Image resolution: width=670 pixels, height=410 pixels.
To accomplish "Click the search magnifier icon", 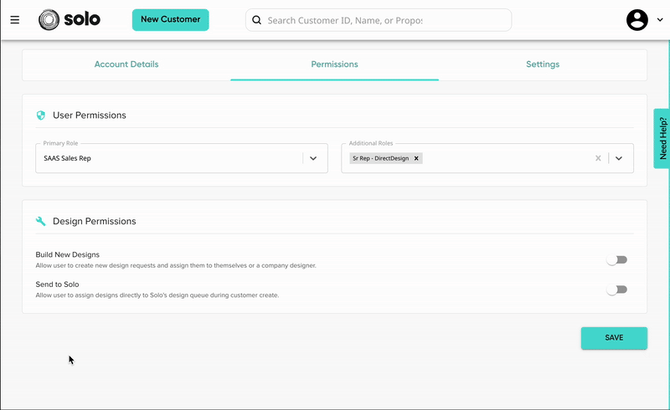I will pos(257,20).
